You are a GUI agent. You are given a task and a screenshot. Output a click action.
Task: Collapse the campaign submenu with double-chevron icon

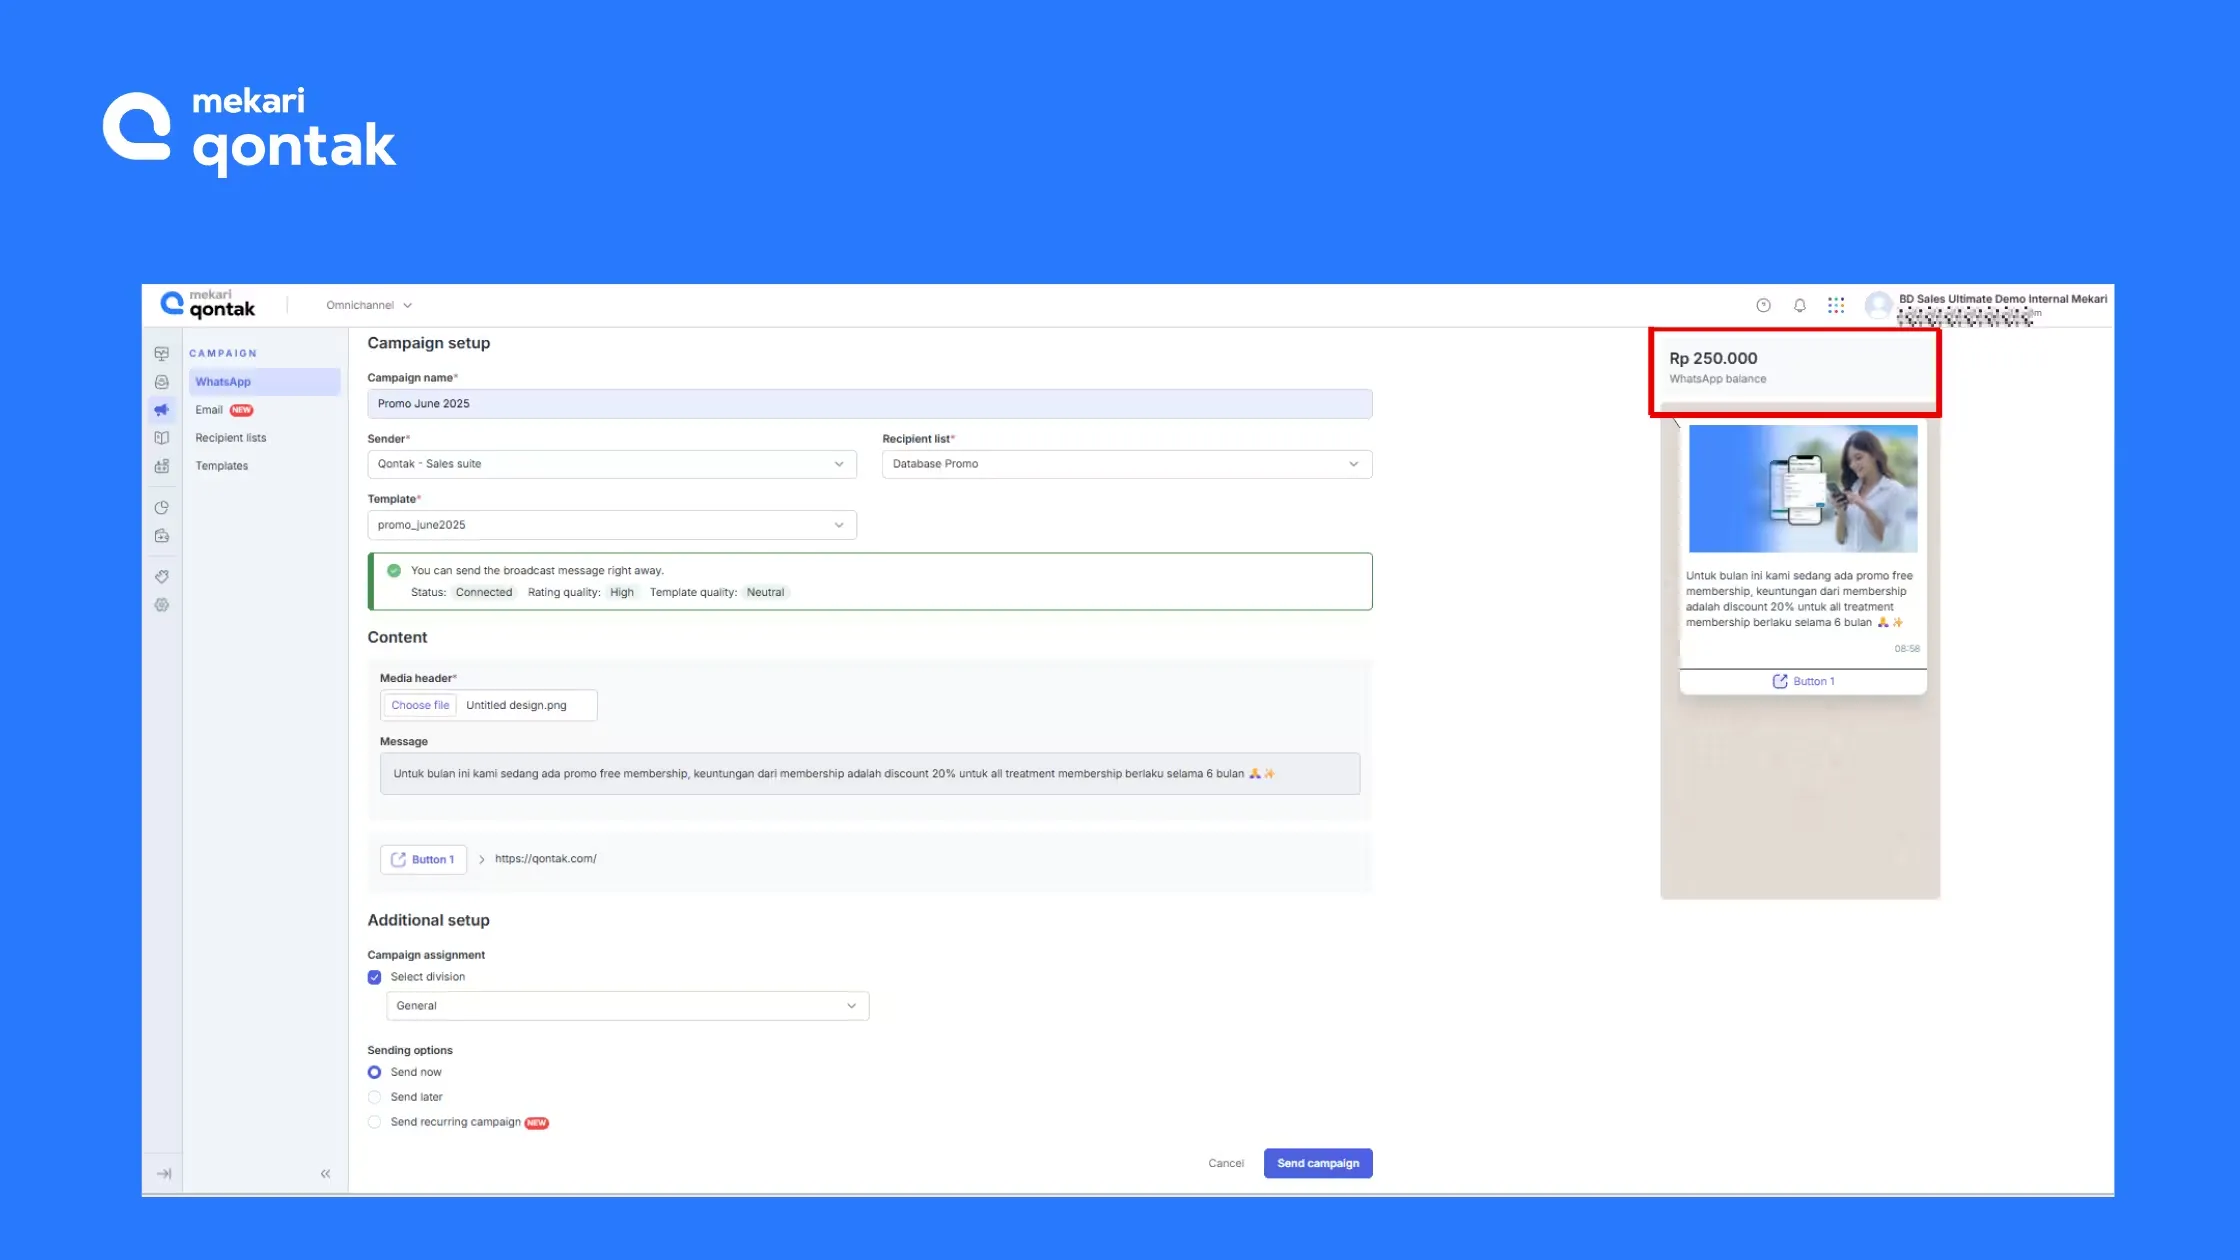[325, 1174]
